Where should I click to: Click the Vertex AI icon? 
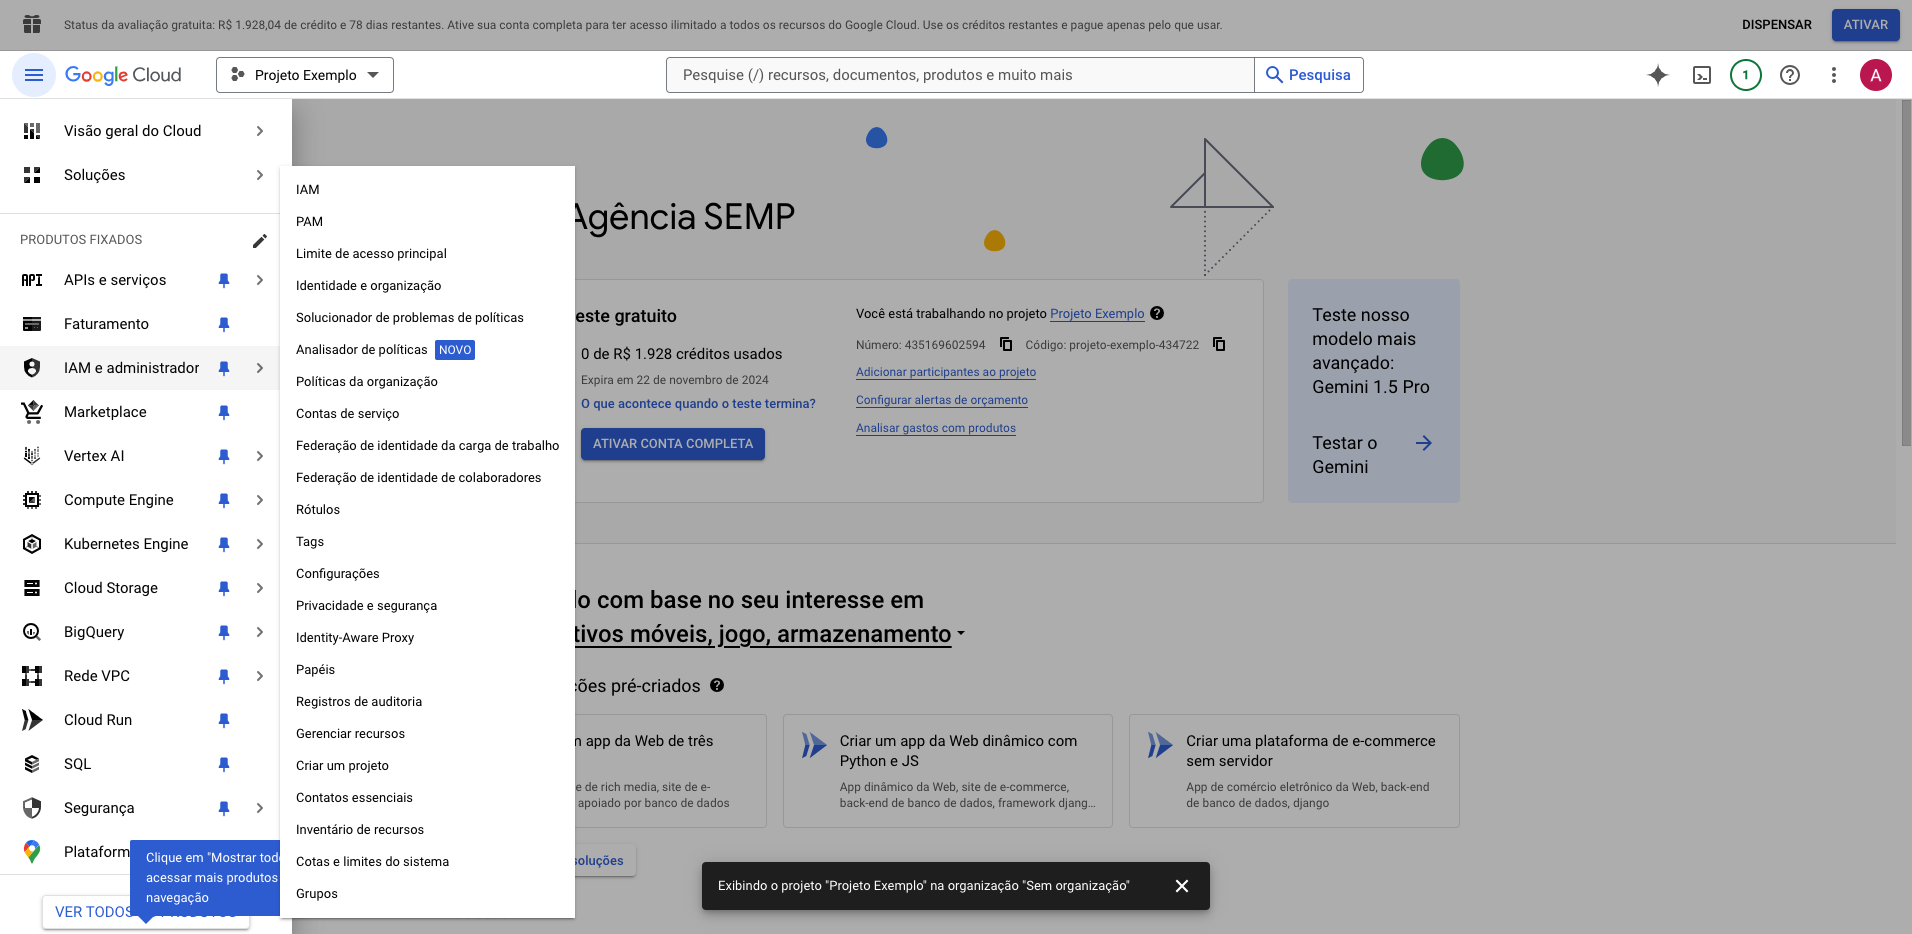(32, 456)
